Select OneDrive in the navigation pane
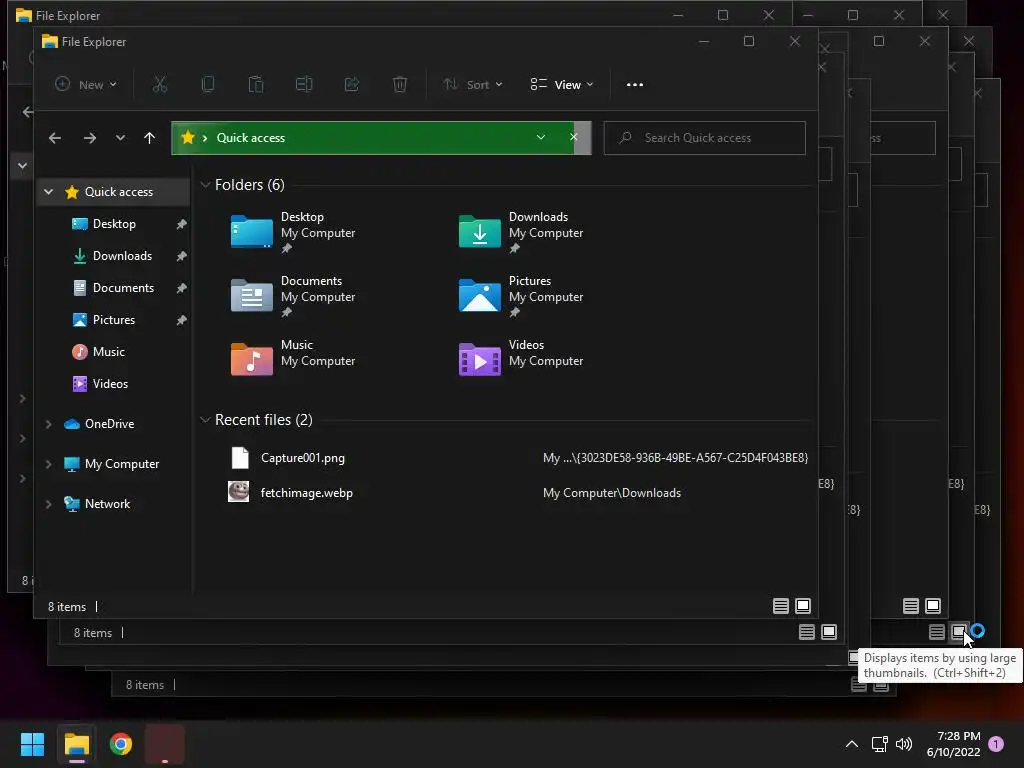The image size is (1024, 768). click(109, 424)
